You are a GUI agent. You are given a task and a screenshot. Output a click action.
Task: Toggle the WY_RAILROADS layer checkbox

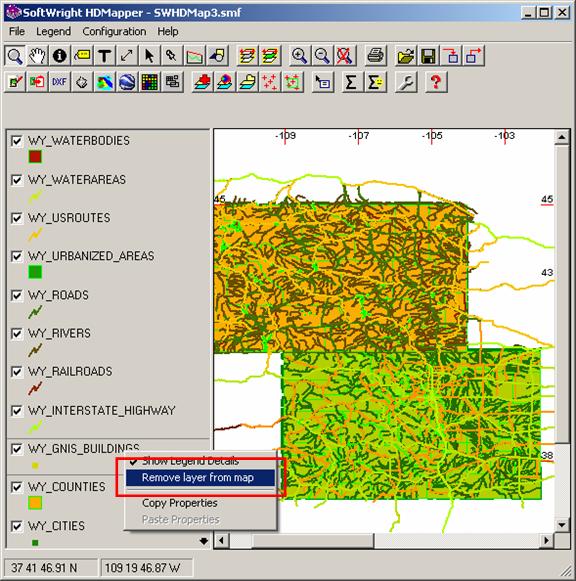point(17,372)
